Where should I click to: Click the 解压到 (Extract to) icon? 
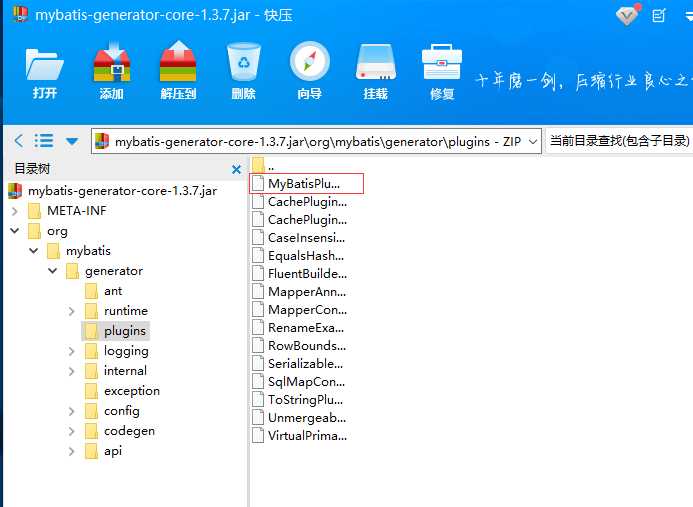[x=178, y=71]
